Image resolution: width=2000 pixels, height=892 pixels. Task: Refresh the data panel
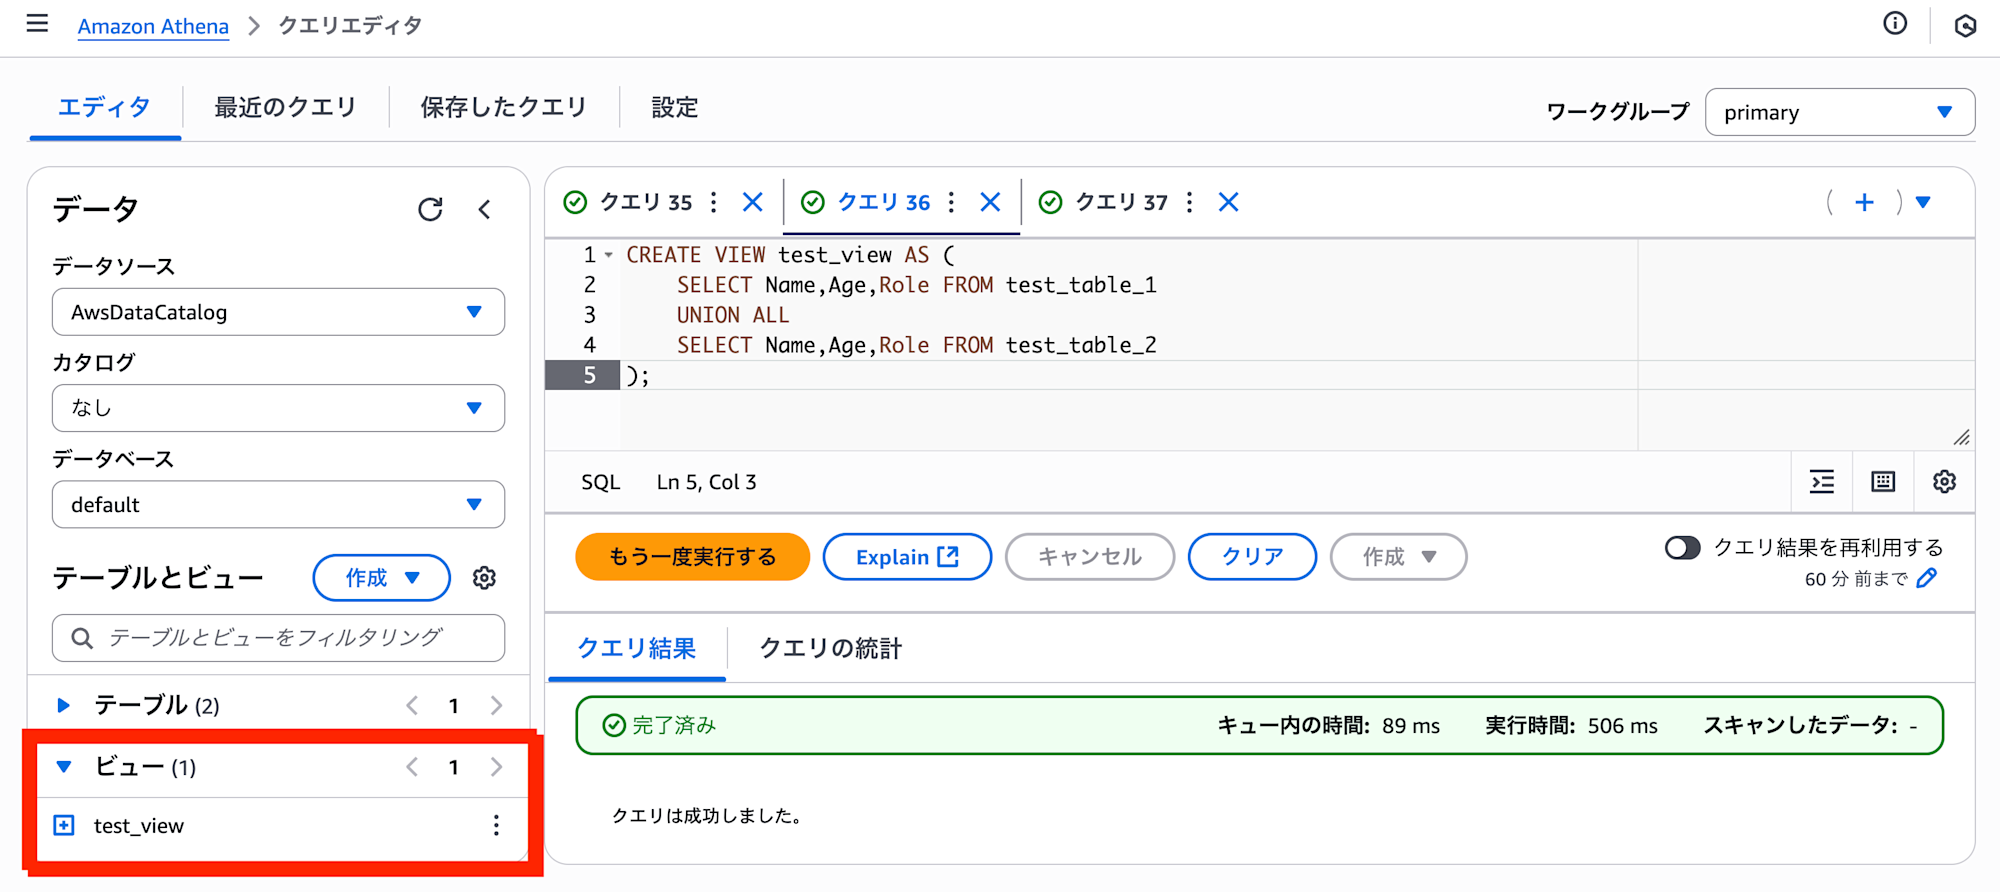(430, 209)
